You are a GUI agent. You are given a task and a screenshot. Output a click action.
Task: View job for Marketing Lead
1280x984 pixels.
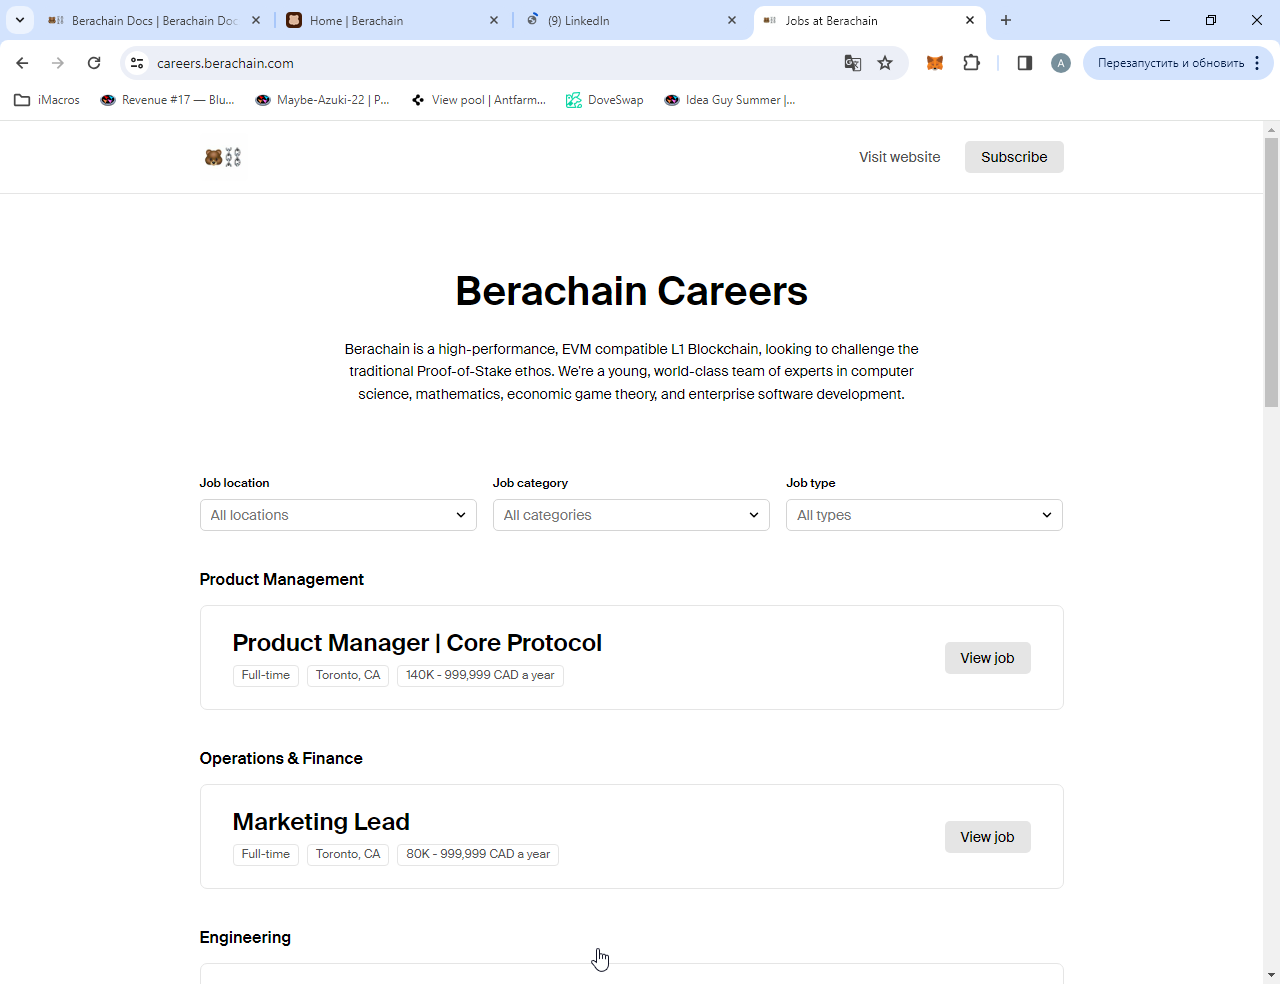[987, 837]
